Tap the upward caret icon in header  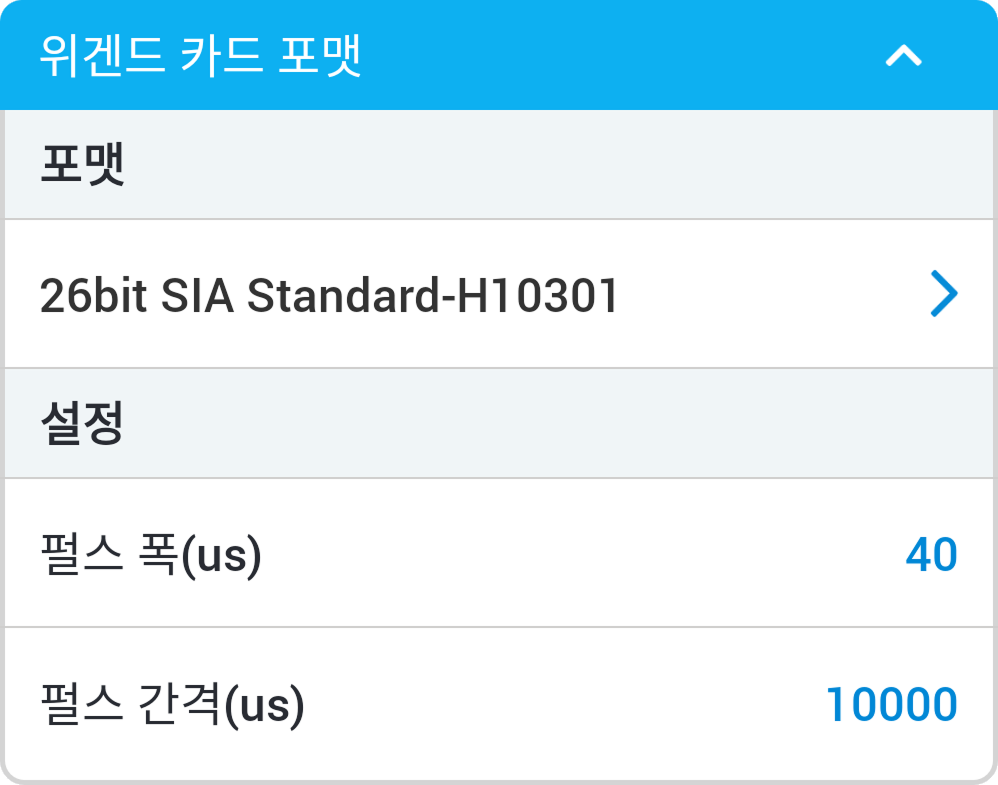coord(903,56)
